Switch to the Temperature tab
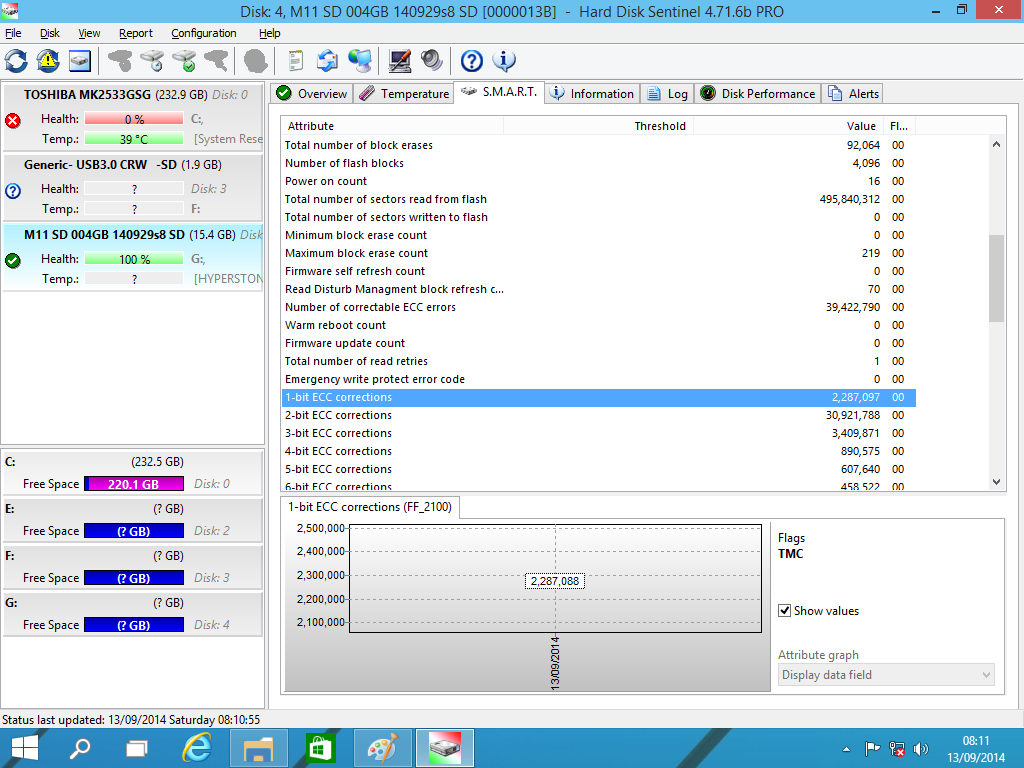The width and height of the screenshot is (1024, 768). (404, 93)
